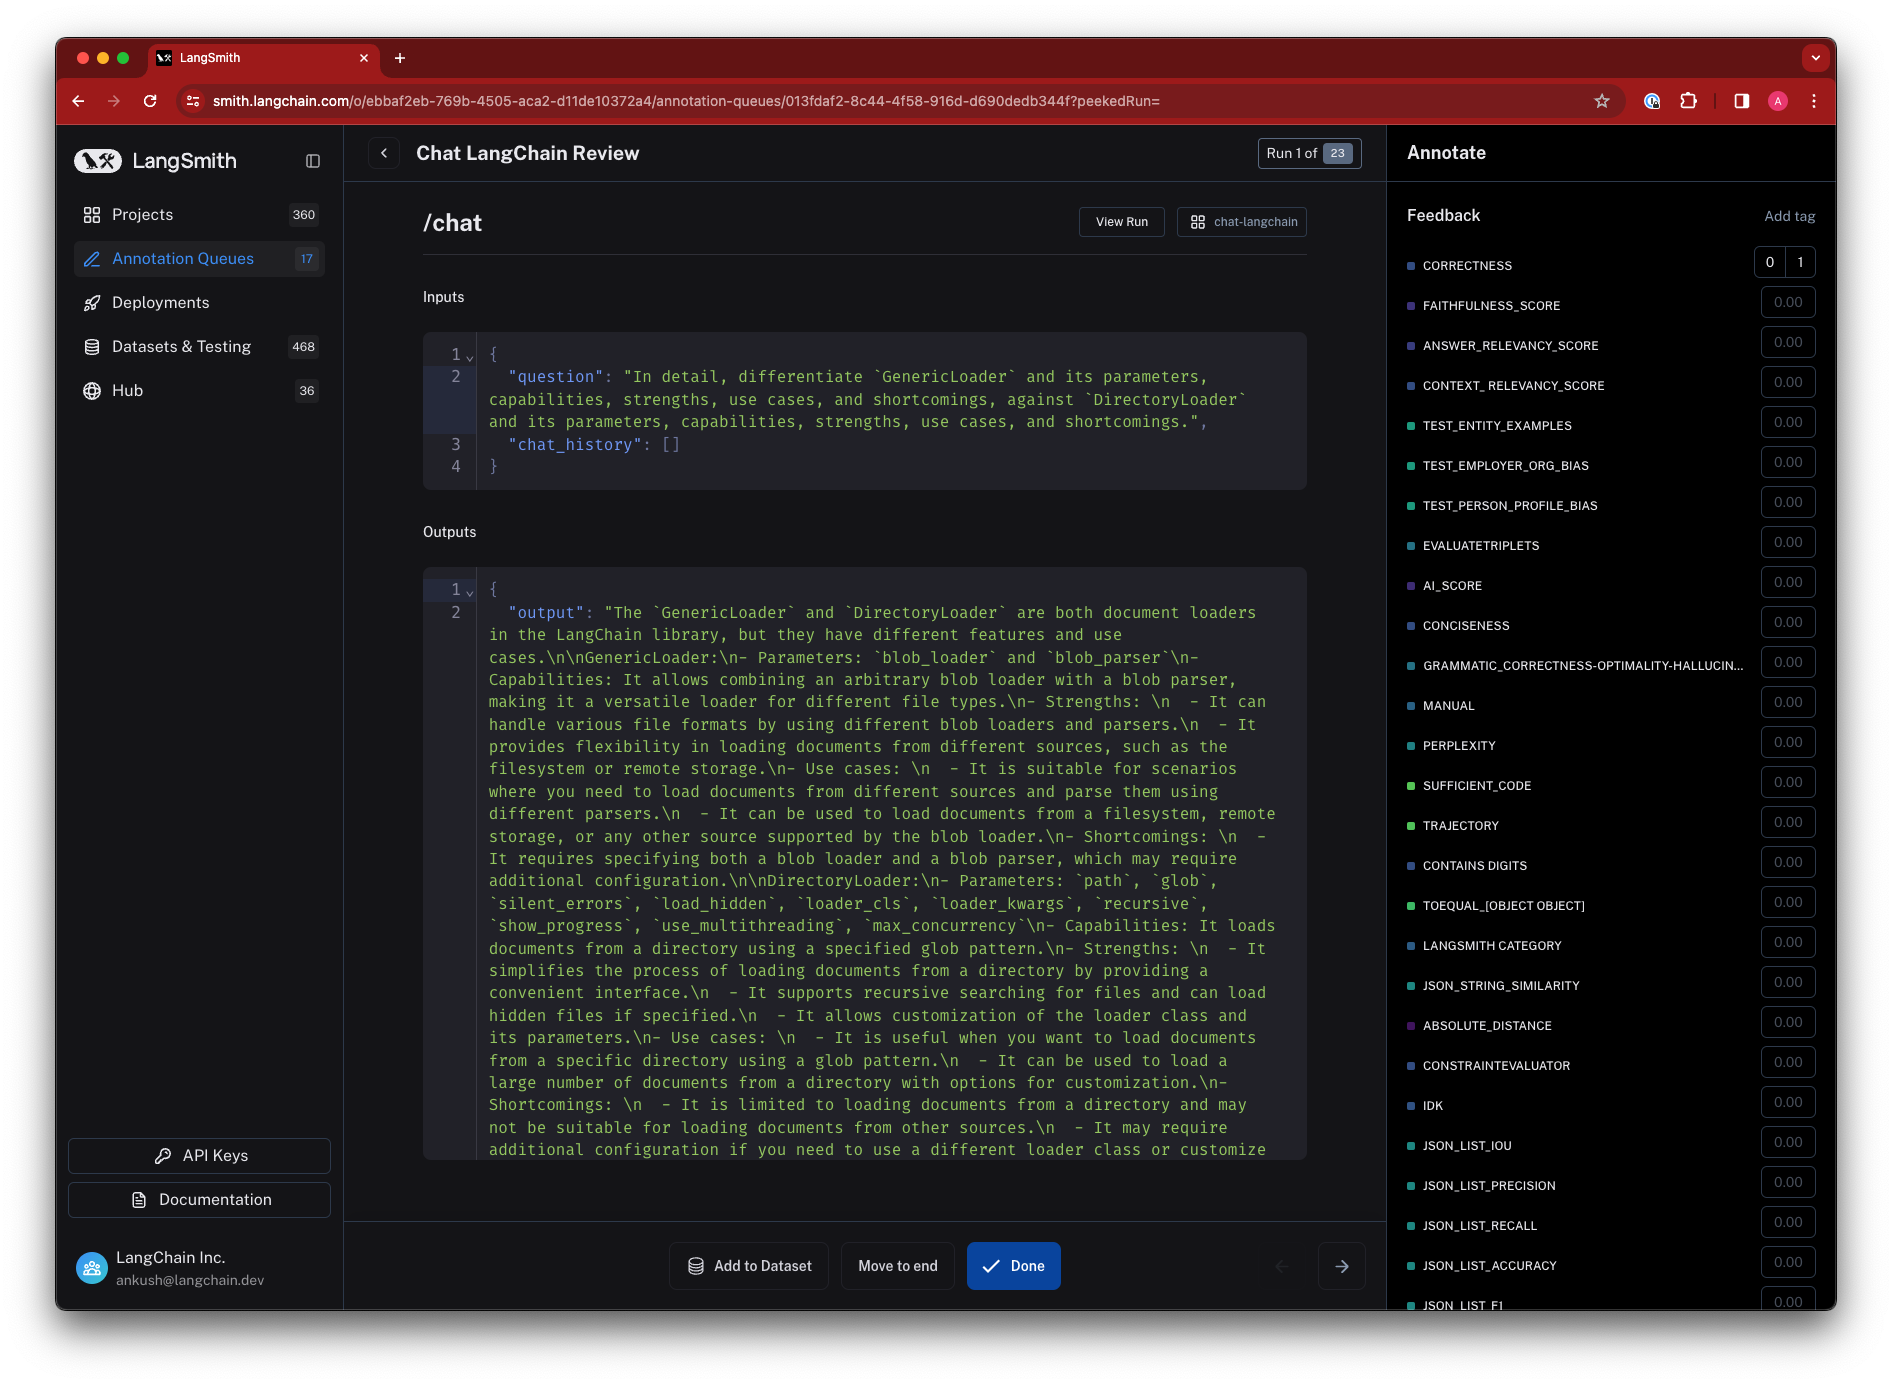1892x1384 pixels.
Task: Close the LangSmith browser tab
Action: coord(364,58)
